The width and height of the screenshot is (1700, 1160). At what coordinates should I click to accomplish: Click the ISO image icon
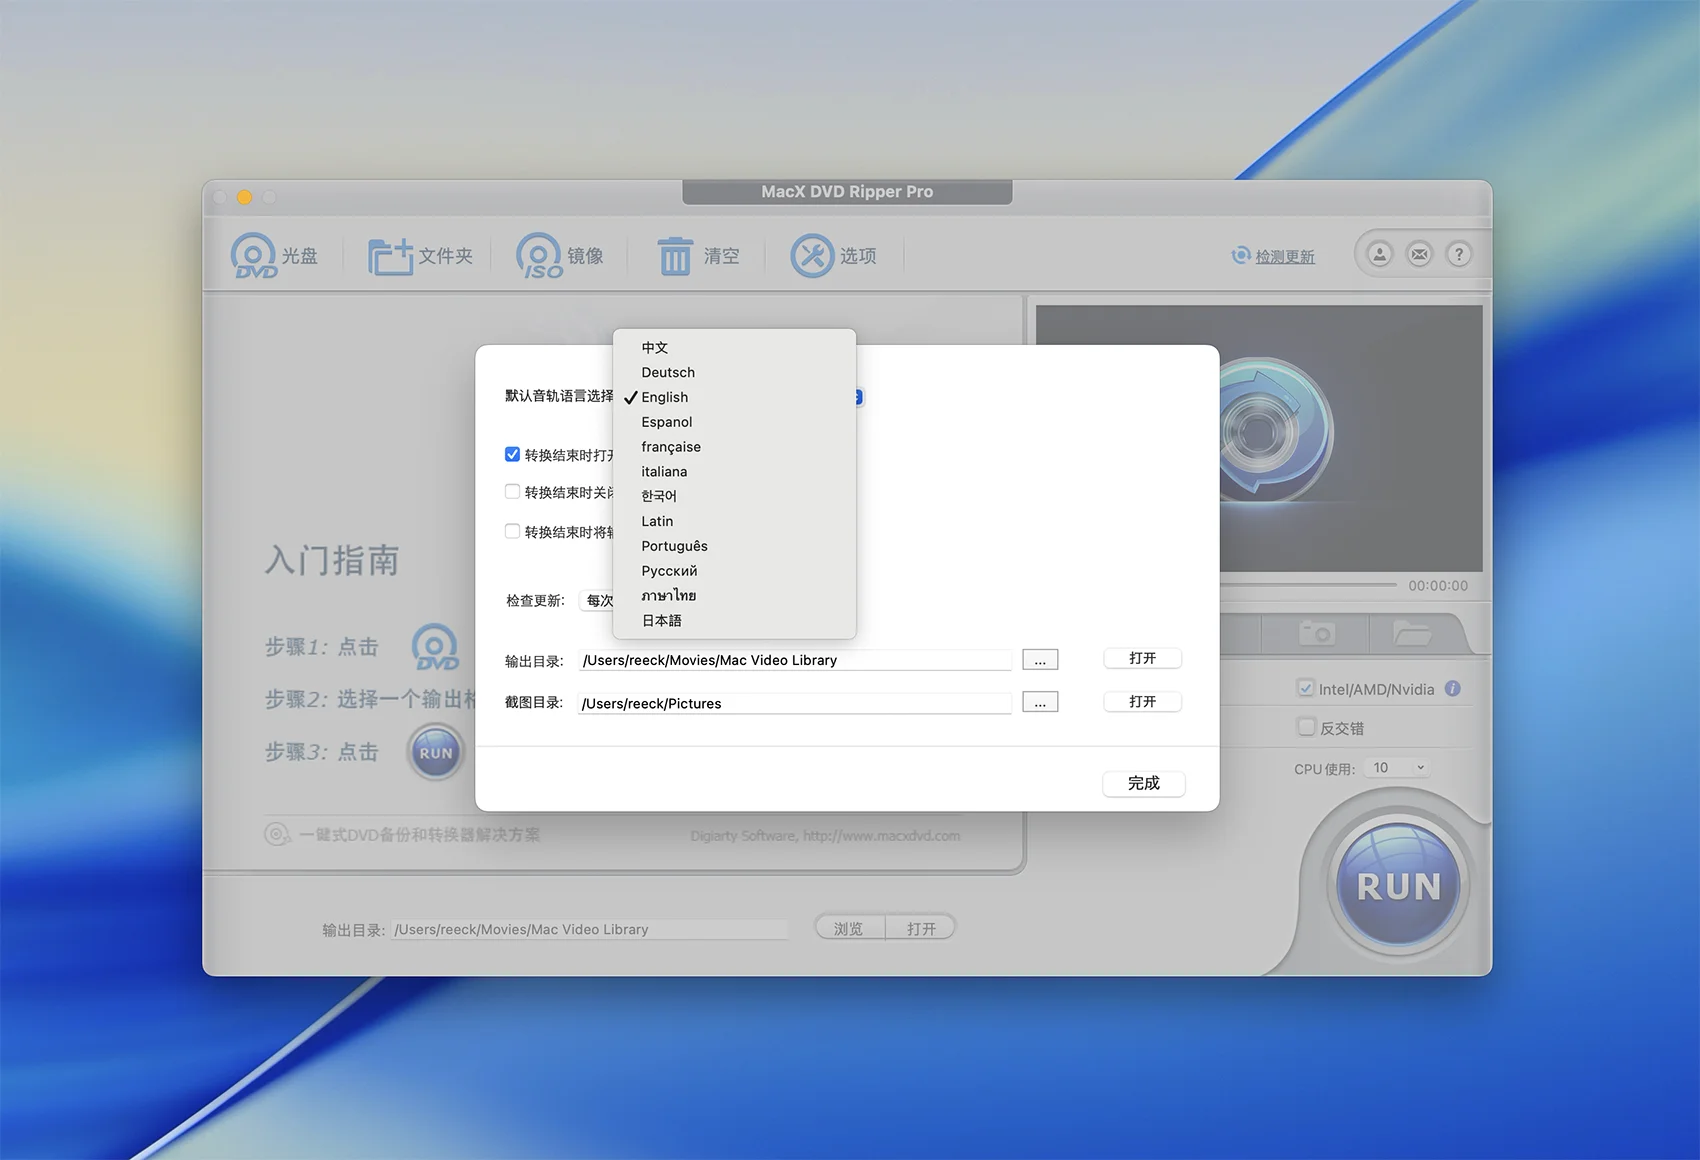539,256
